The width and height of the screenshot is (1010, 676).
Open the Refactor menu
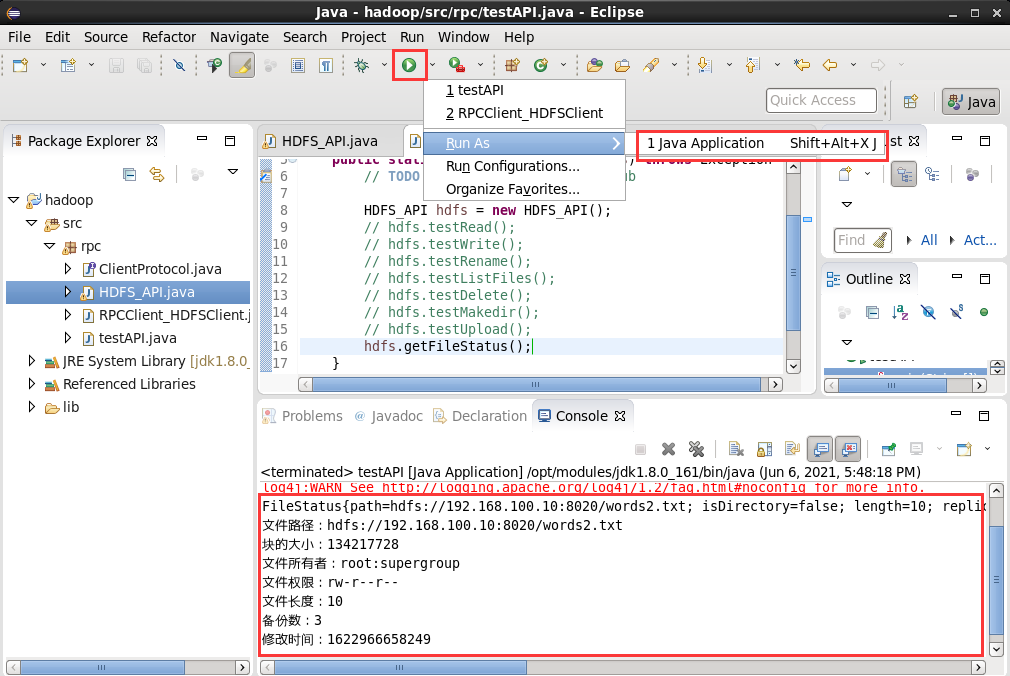coord(169,37)
